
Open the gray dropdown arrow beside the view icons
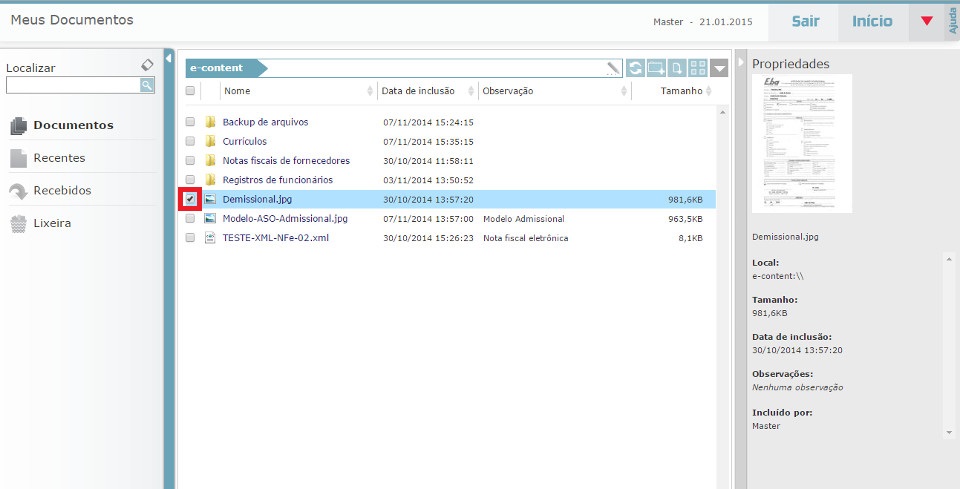click(720, 68)
